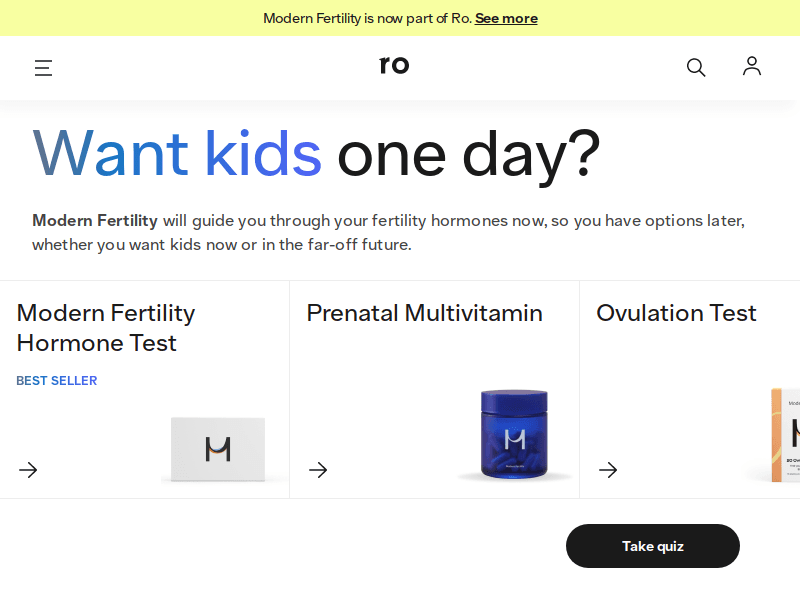This screenshot has width=800, height=600.
Task: Click the BEST SELLER label
Action: point(57,380)
